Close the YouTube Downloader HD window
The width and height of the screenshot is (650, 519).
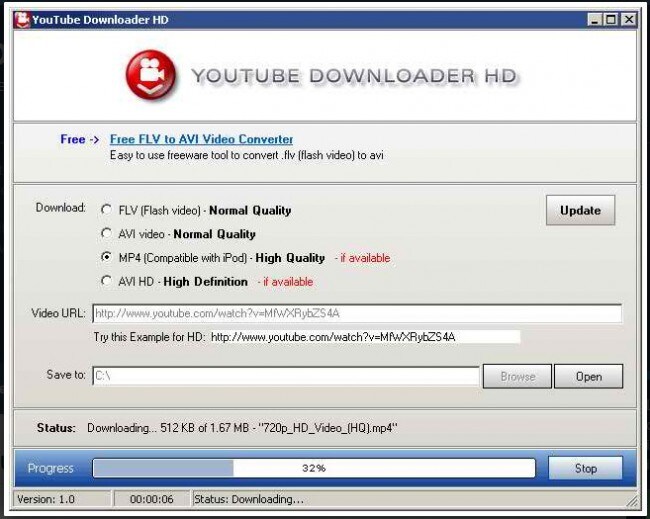(629, 19)
